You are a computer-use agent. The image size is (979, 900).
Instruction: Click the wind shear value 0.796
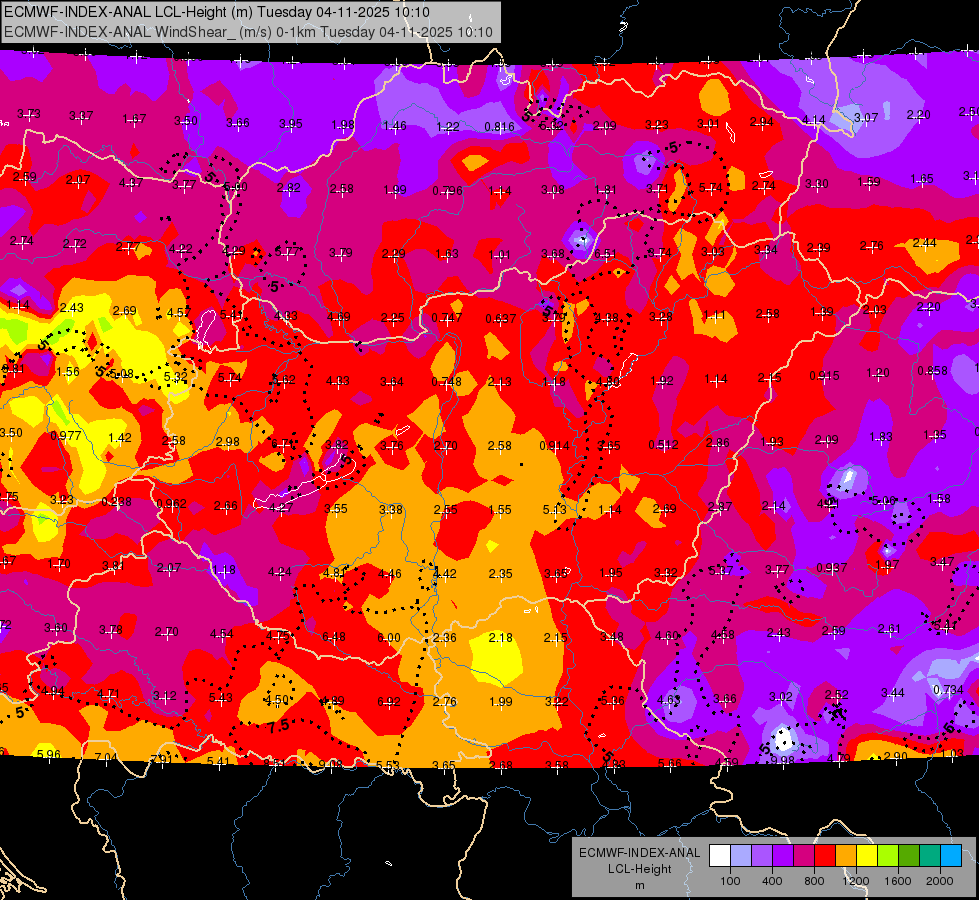pyautogui.click(x=448, y=190)
